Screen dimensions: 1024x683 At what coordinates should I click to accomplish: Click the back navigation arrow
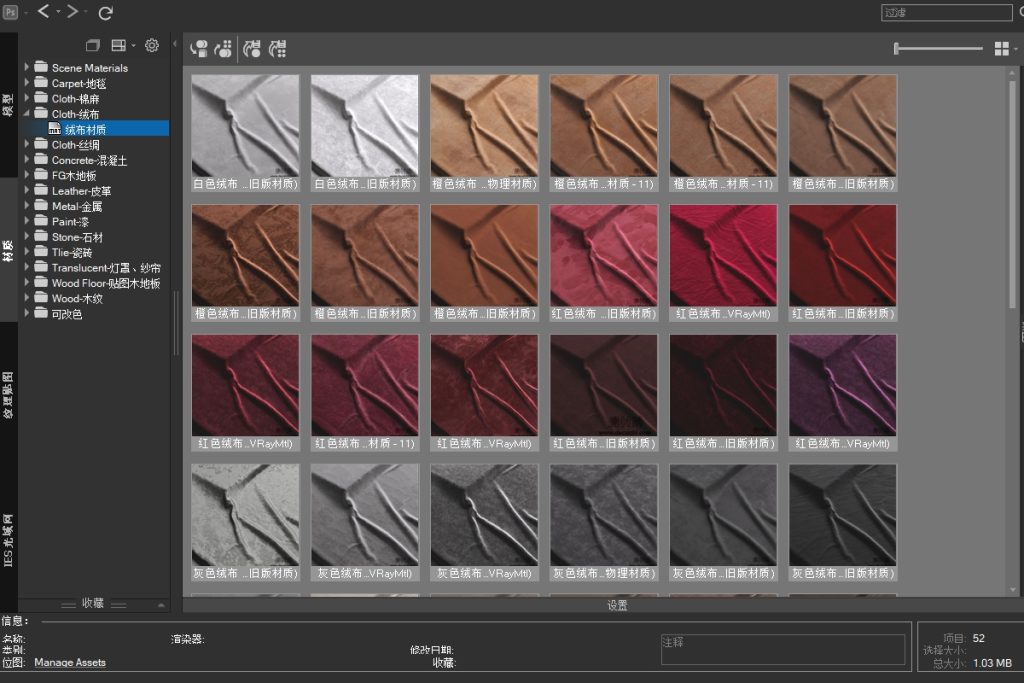[x=43, y=12]
